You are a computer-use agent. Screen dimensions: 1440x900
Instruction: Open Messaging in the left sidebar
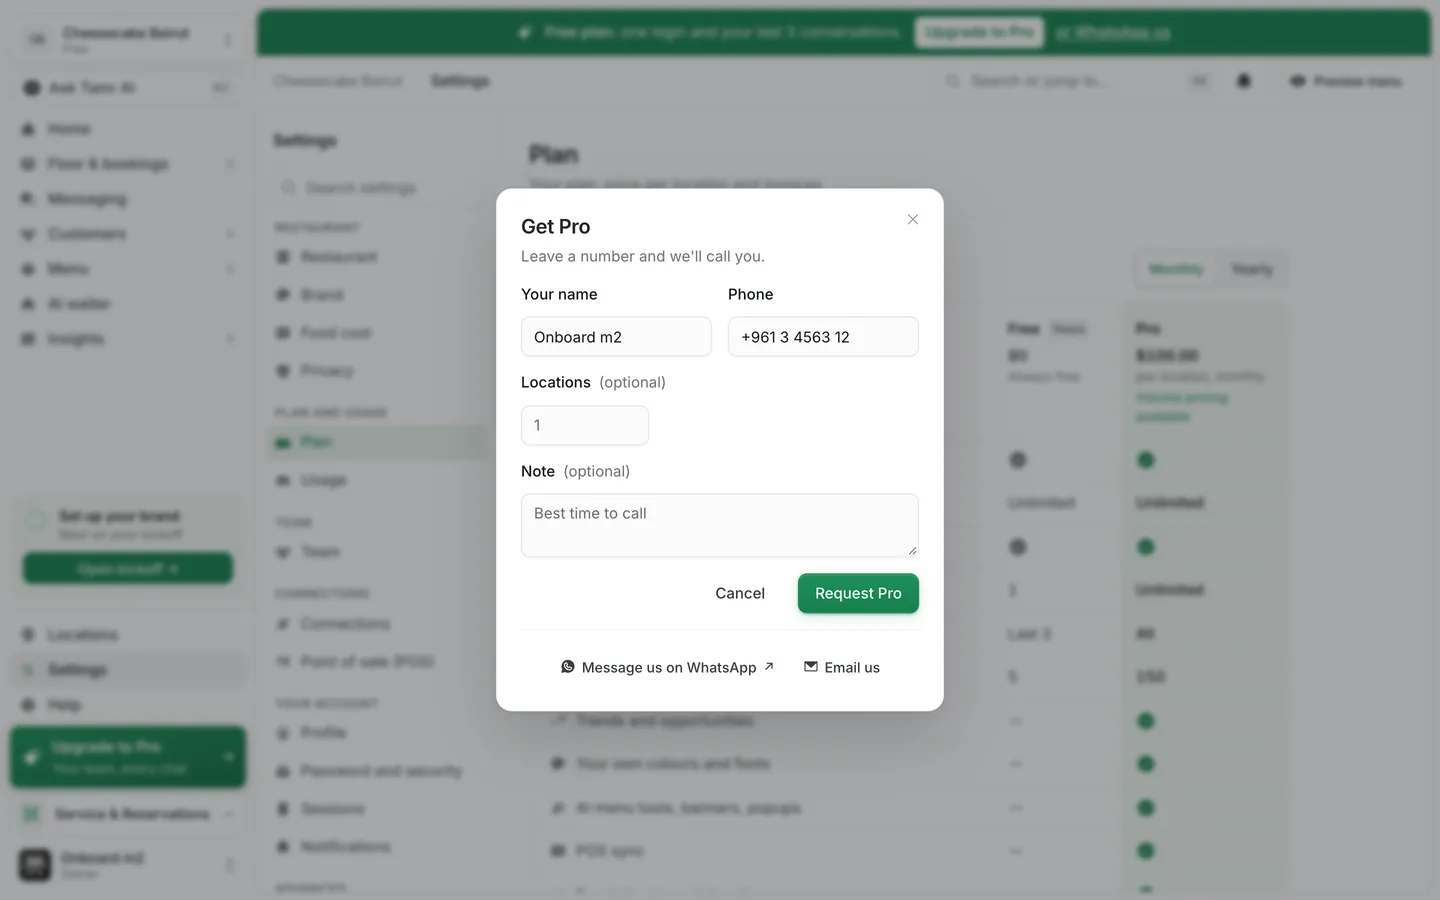tap(128, 199)
